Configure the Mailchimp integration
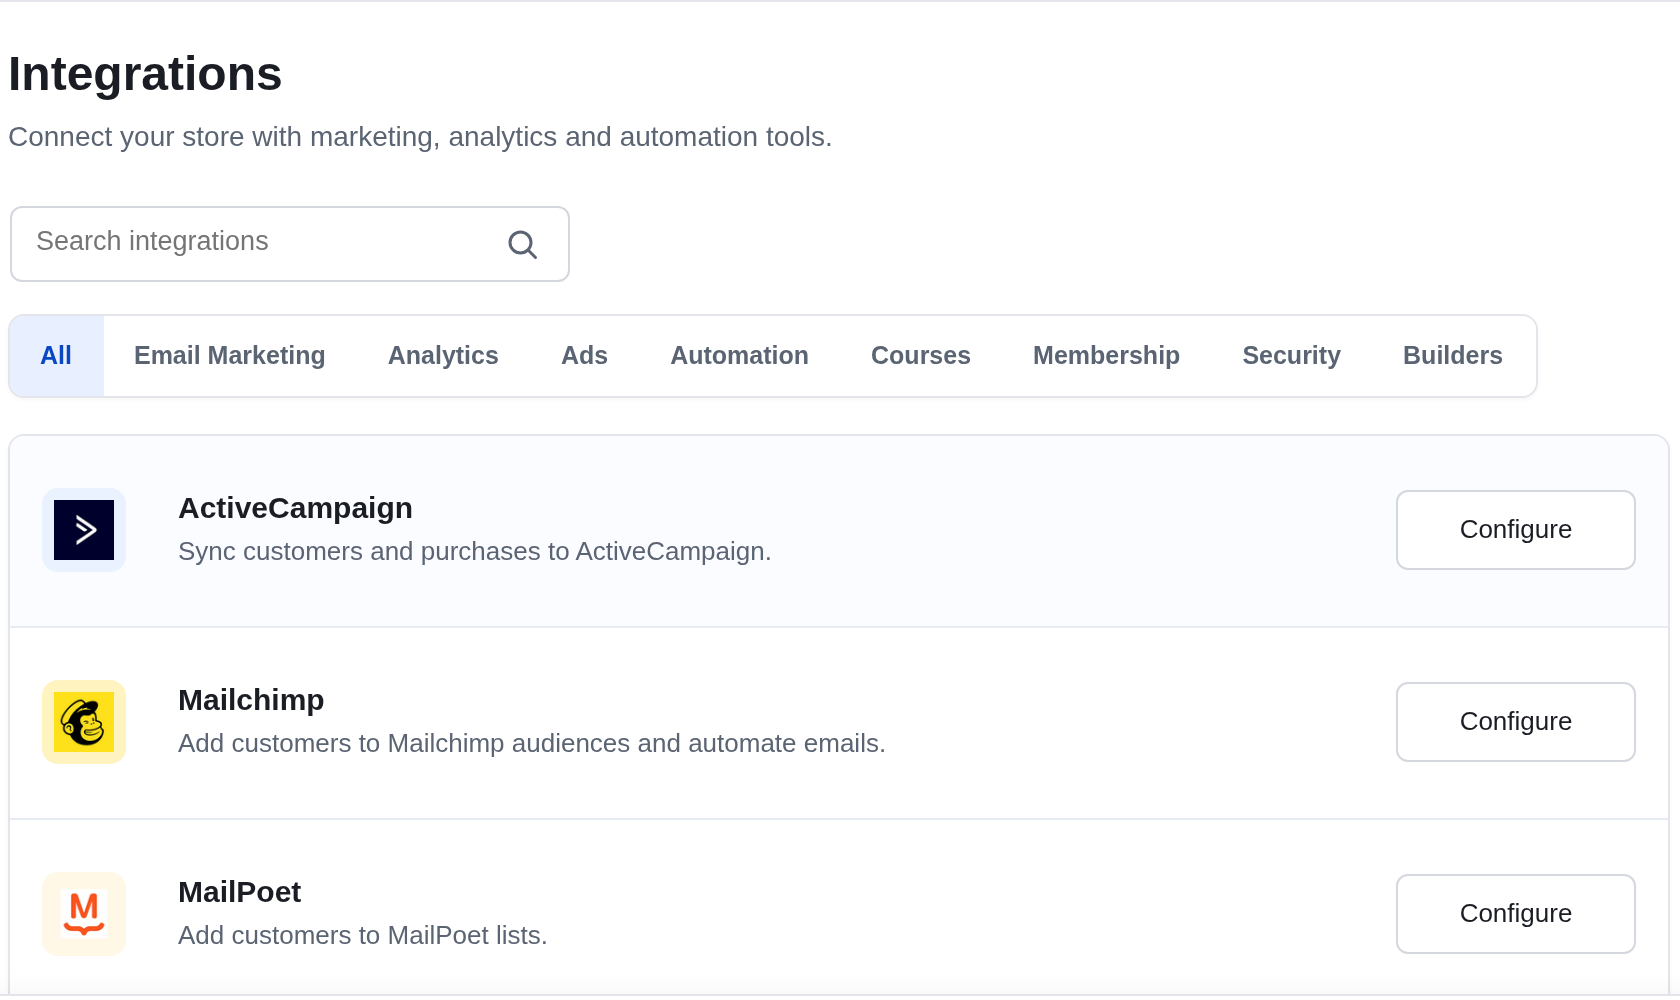The image size is (1680, 1000). pos(1516,722)
